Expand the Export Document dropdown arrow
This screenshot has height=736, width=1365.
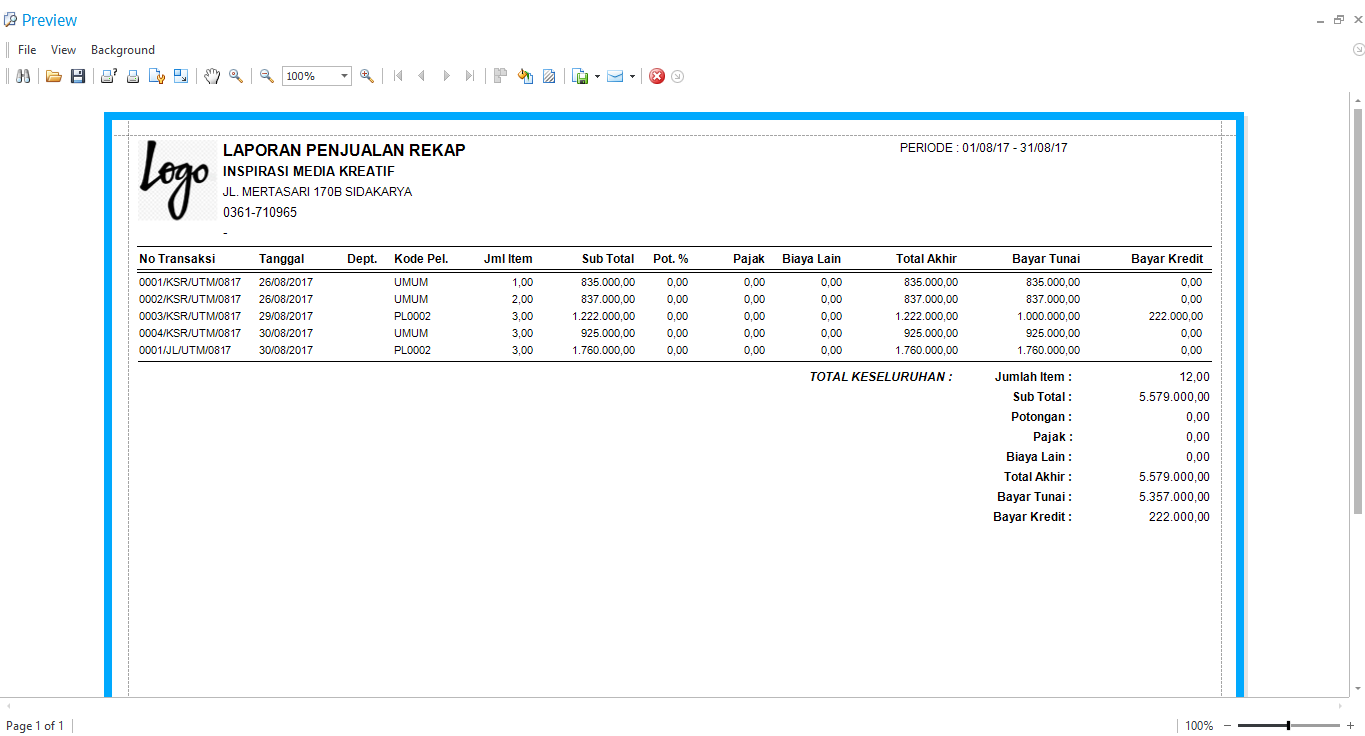click(597, 76)
